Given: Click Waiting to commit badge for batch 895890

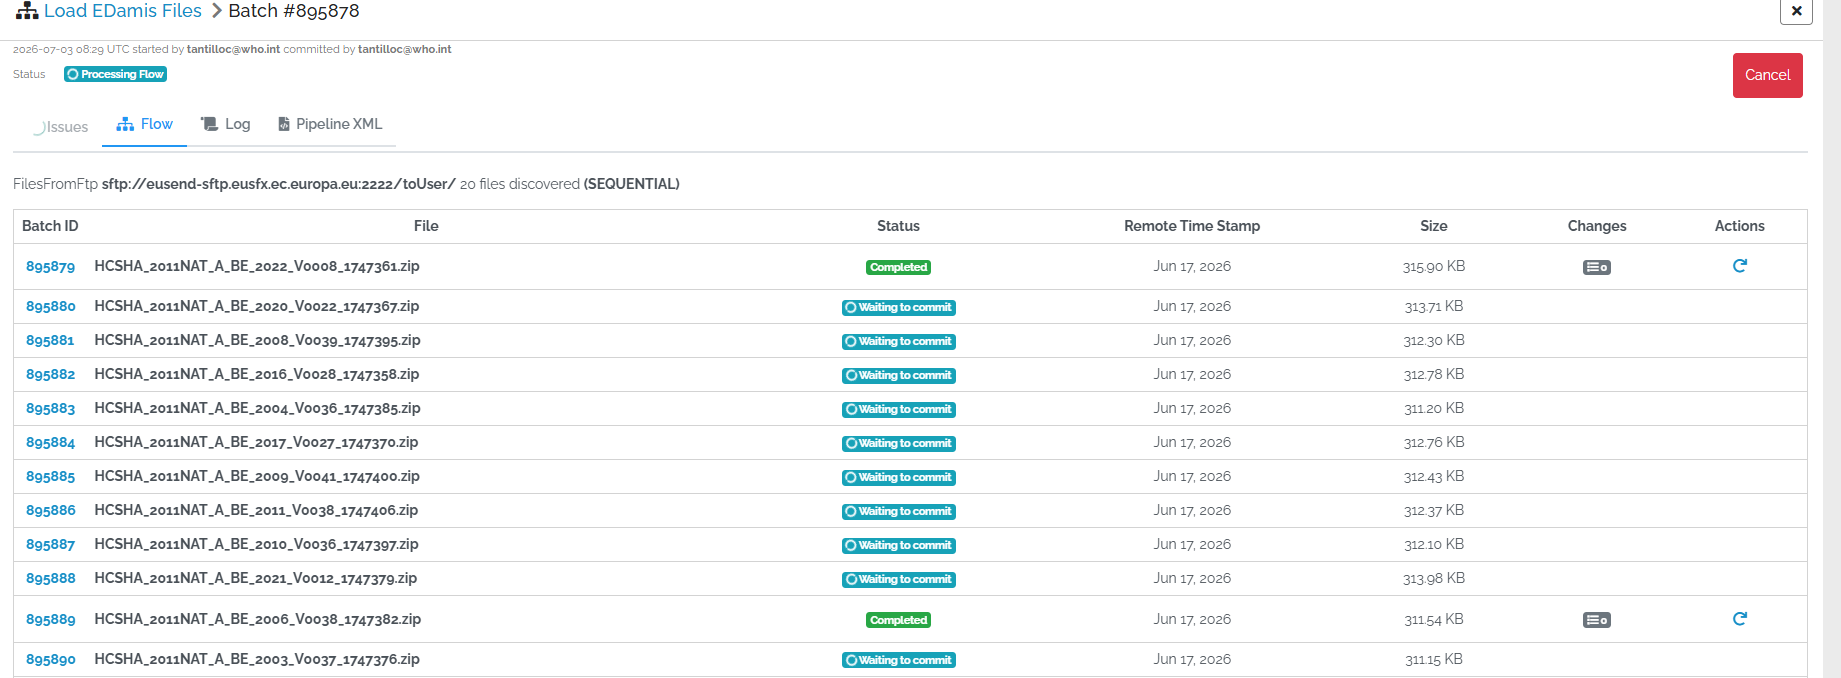Looking at the screenshot, I should click(x=898, y=660).
